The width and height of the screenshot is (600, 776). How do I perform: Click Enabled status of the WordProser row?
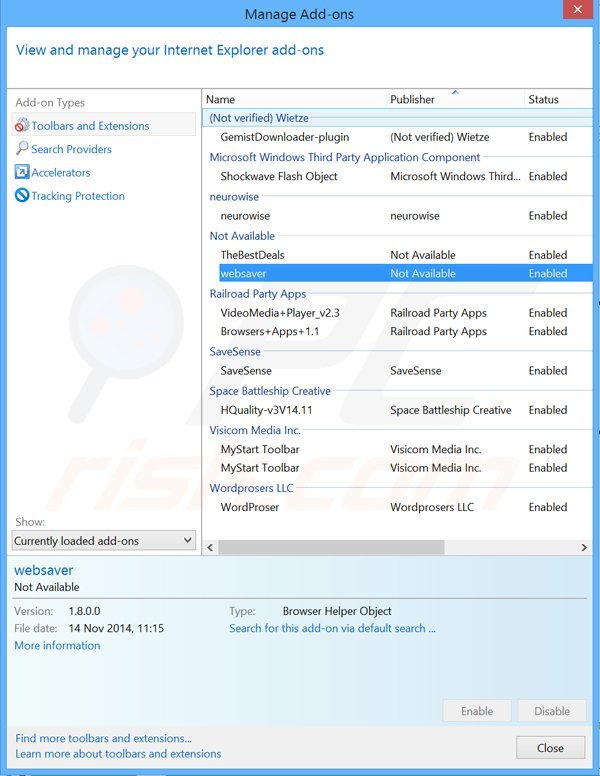coord(548,507)
